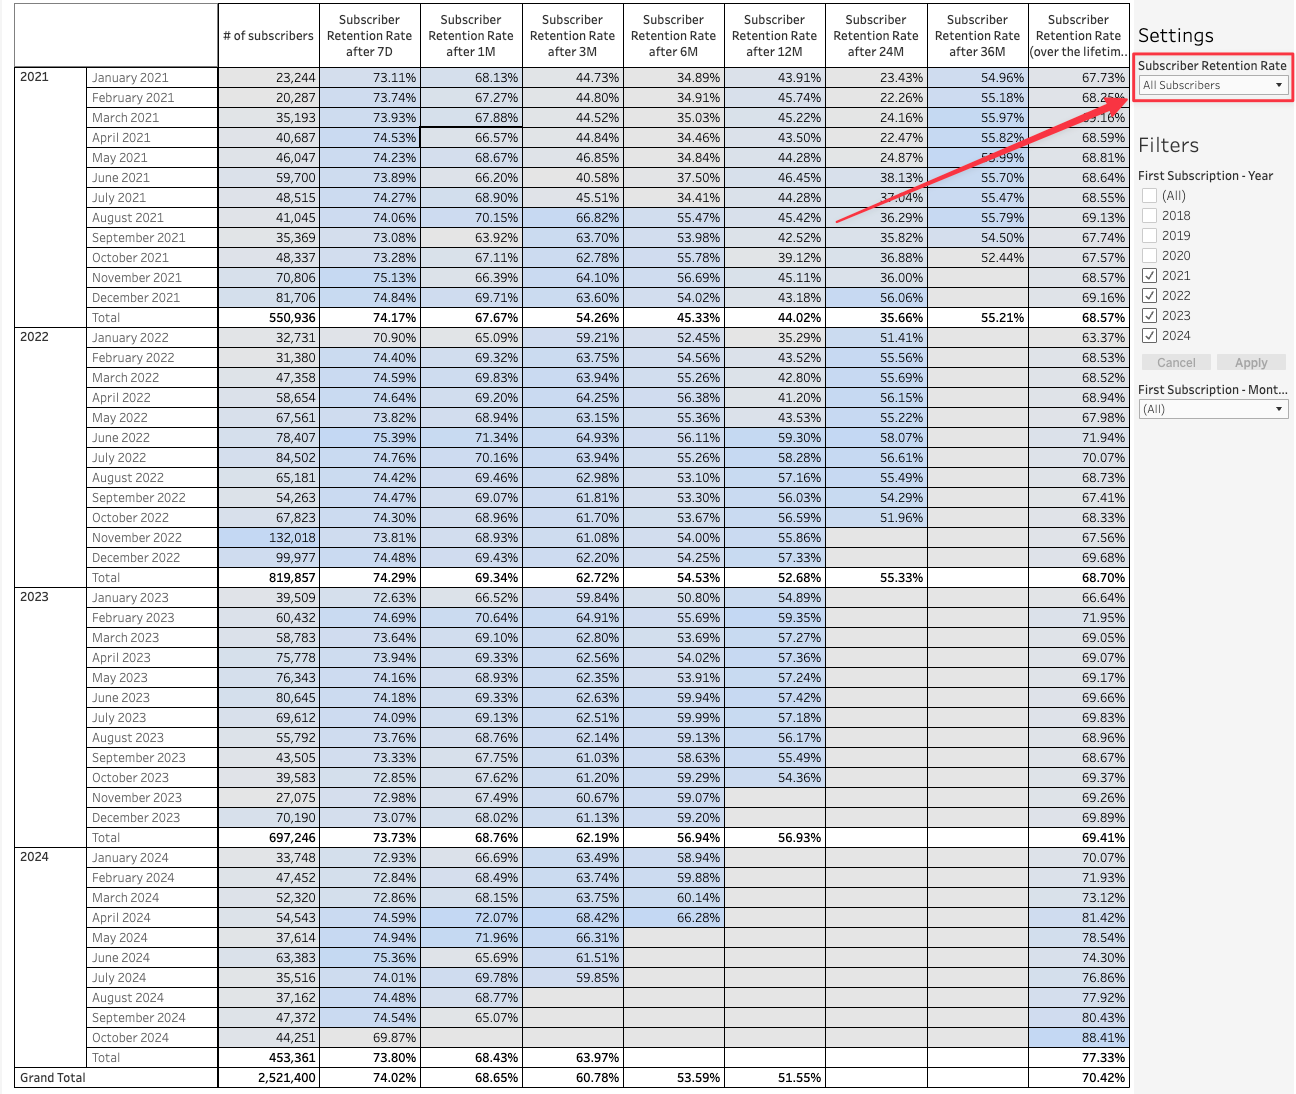Click the 2022 year row label
The height and width of the screenshot is (1094, 1296).
[x=35, y=337]
